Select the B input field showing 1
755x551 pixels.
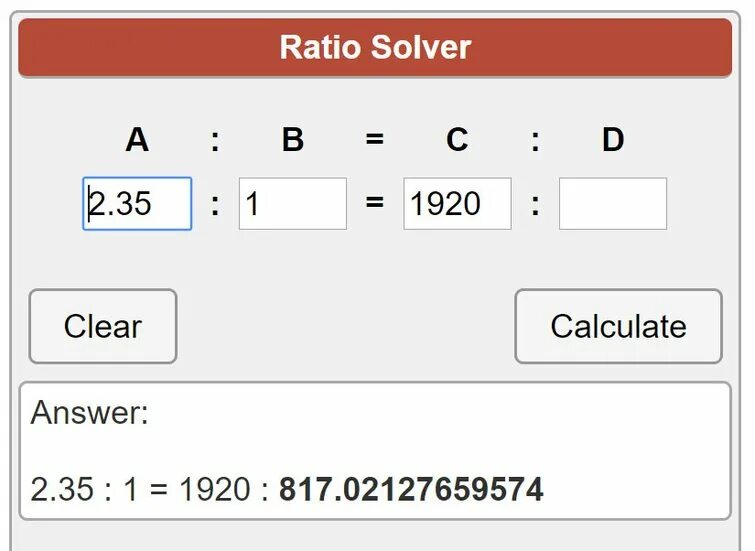click(x=293, y=204)
